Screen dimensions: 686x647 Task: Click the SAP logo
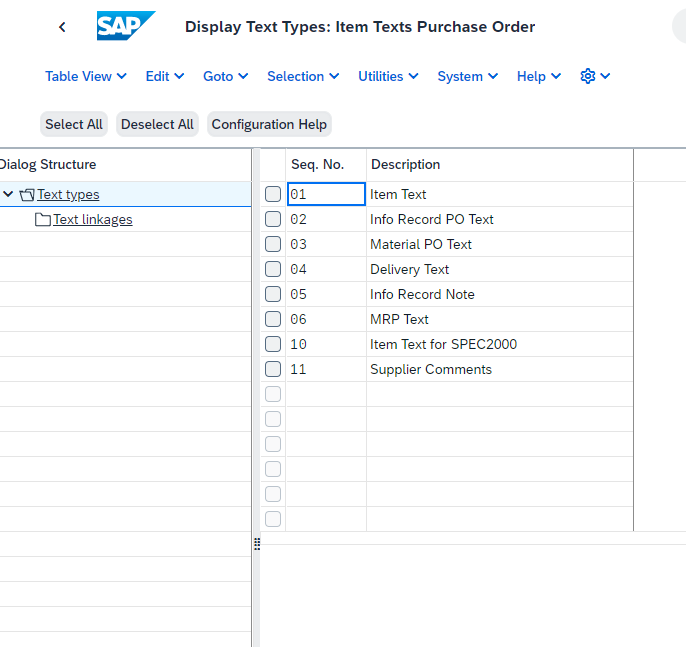[x=126, y=26]
